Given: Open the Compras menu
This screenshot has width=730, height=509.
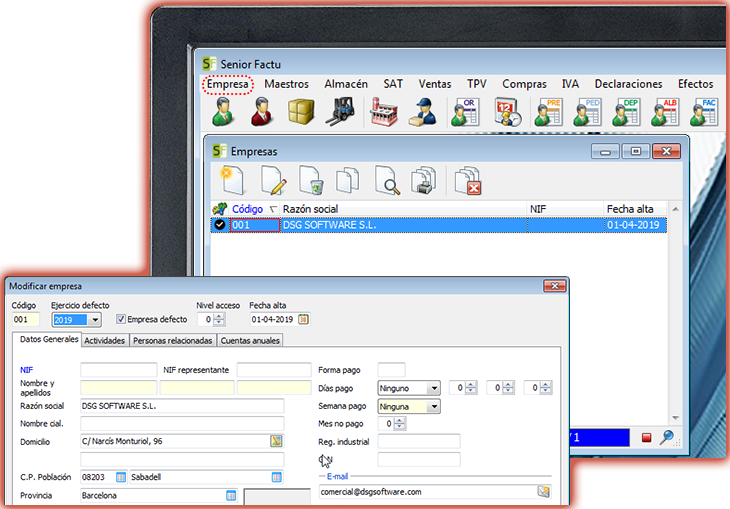Looking at the screenshot, I should tap(524, 84).
